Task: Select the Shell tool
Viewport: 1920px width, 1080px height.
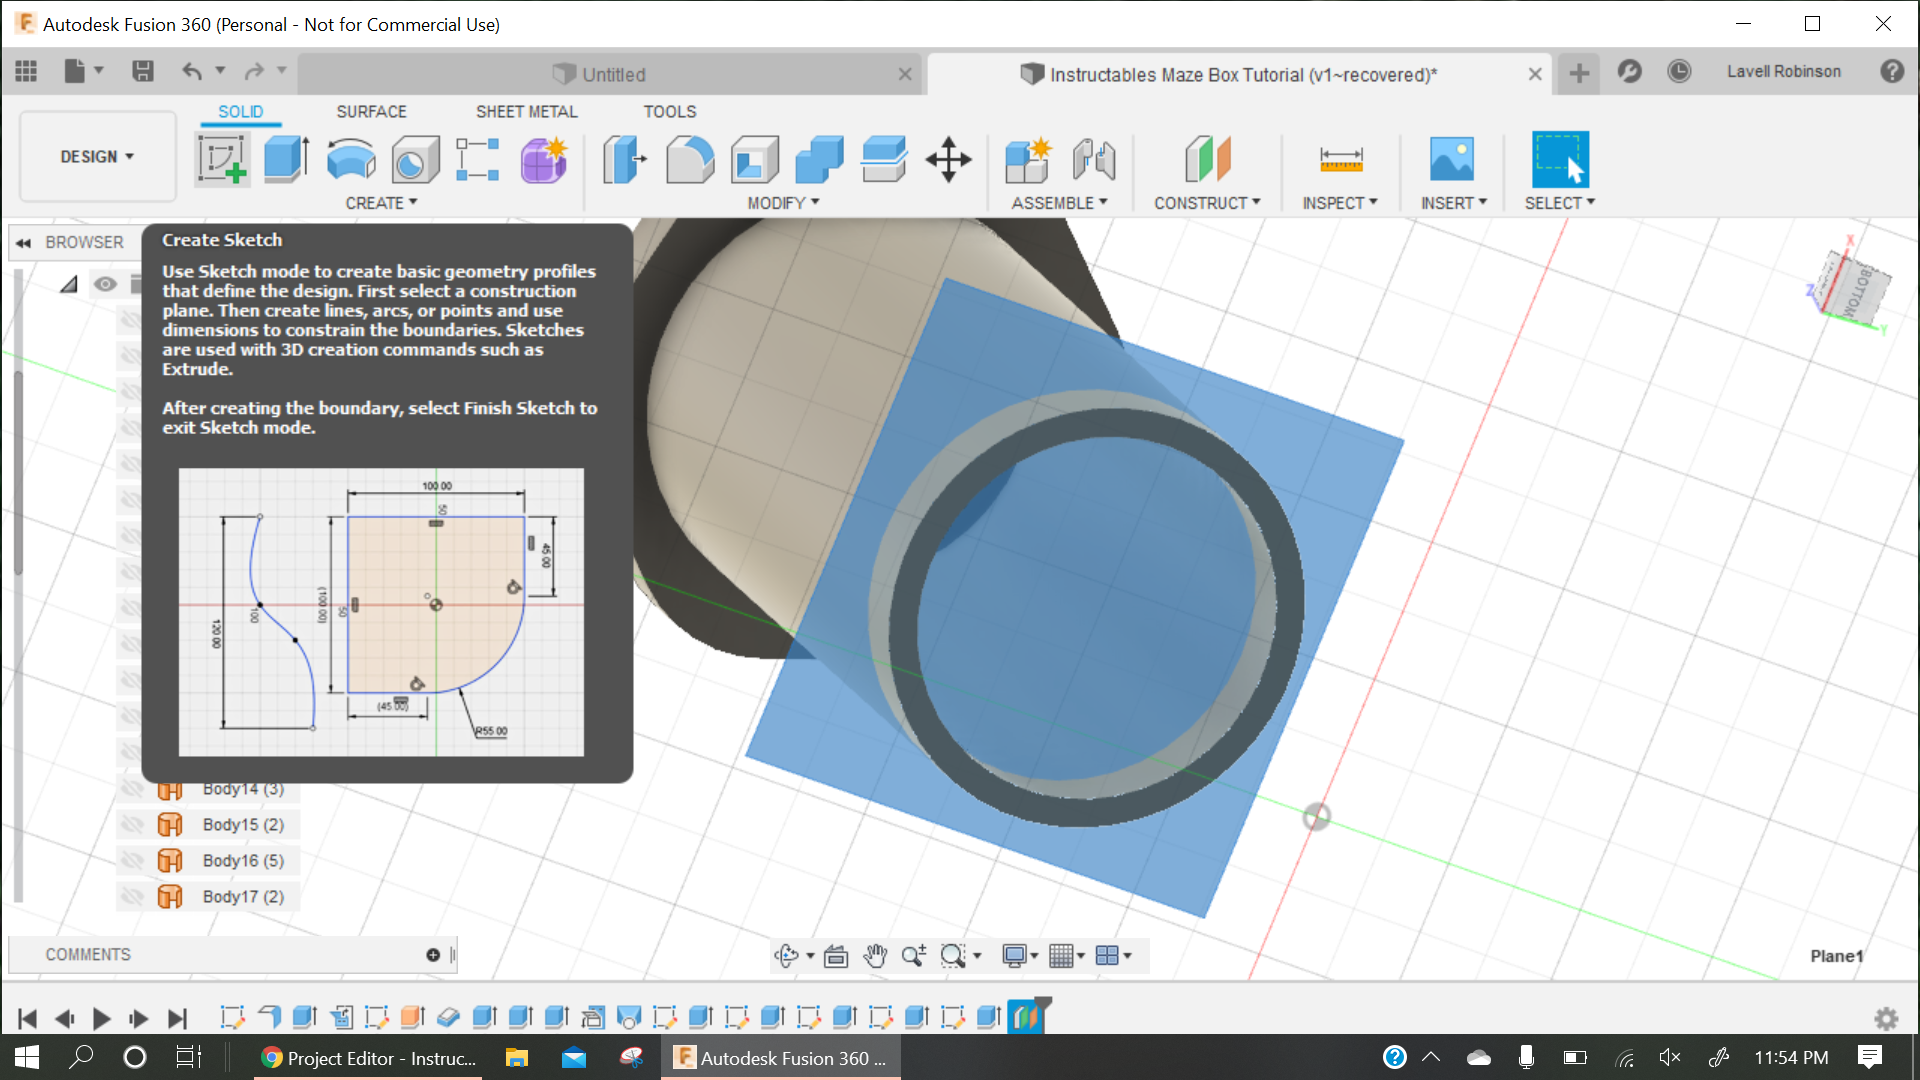Action: click(x=755, y=160)
